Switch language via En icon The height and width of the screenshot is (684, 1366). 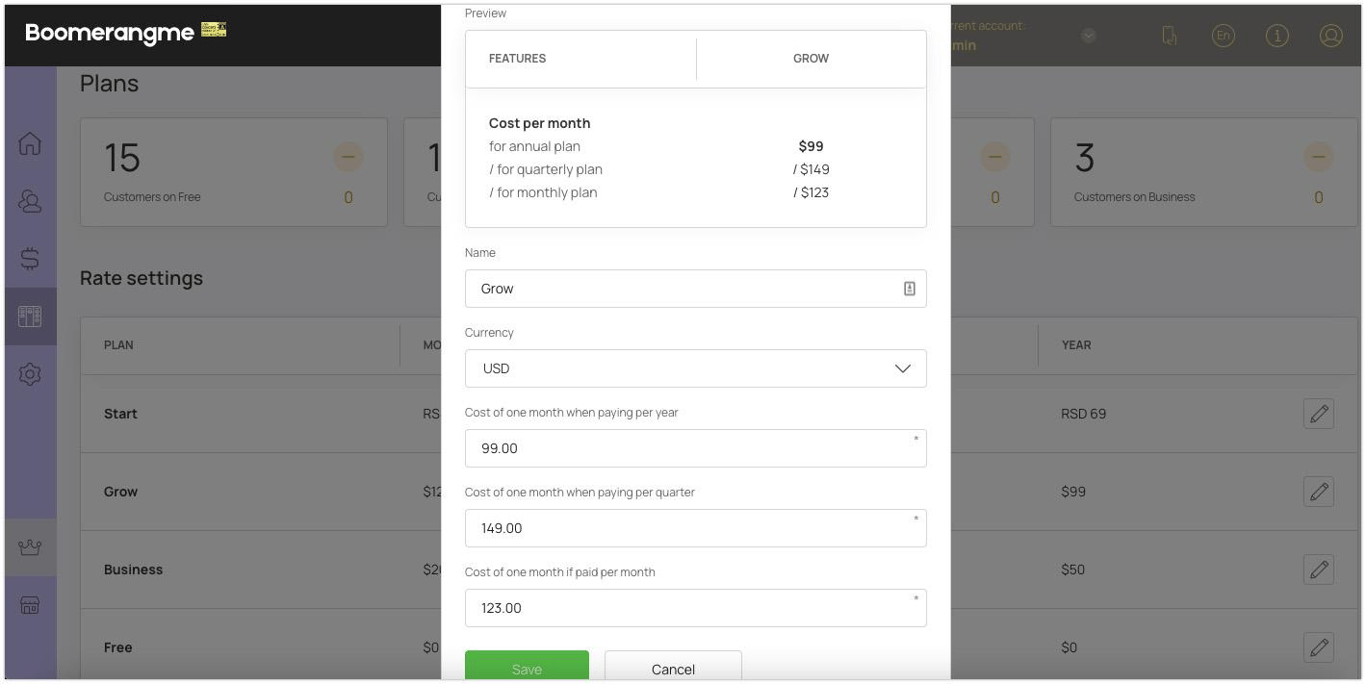click(1222, 36)
